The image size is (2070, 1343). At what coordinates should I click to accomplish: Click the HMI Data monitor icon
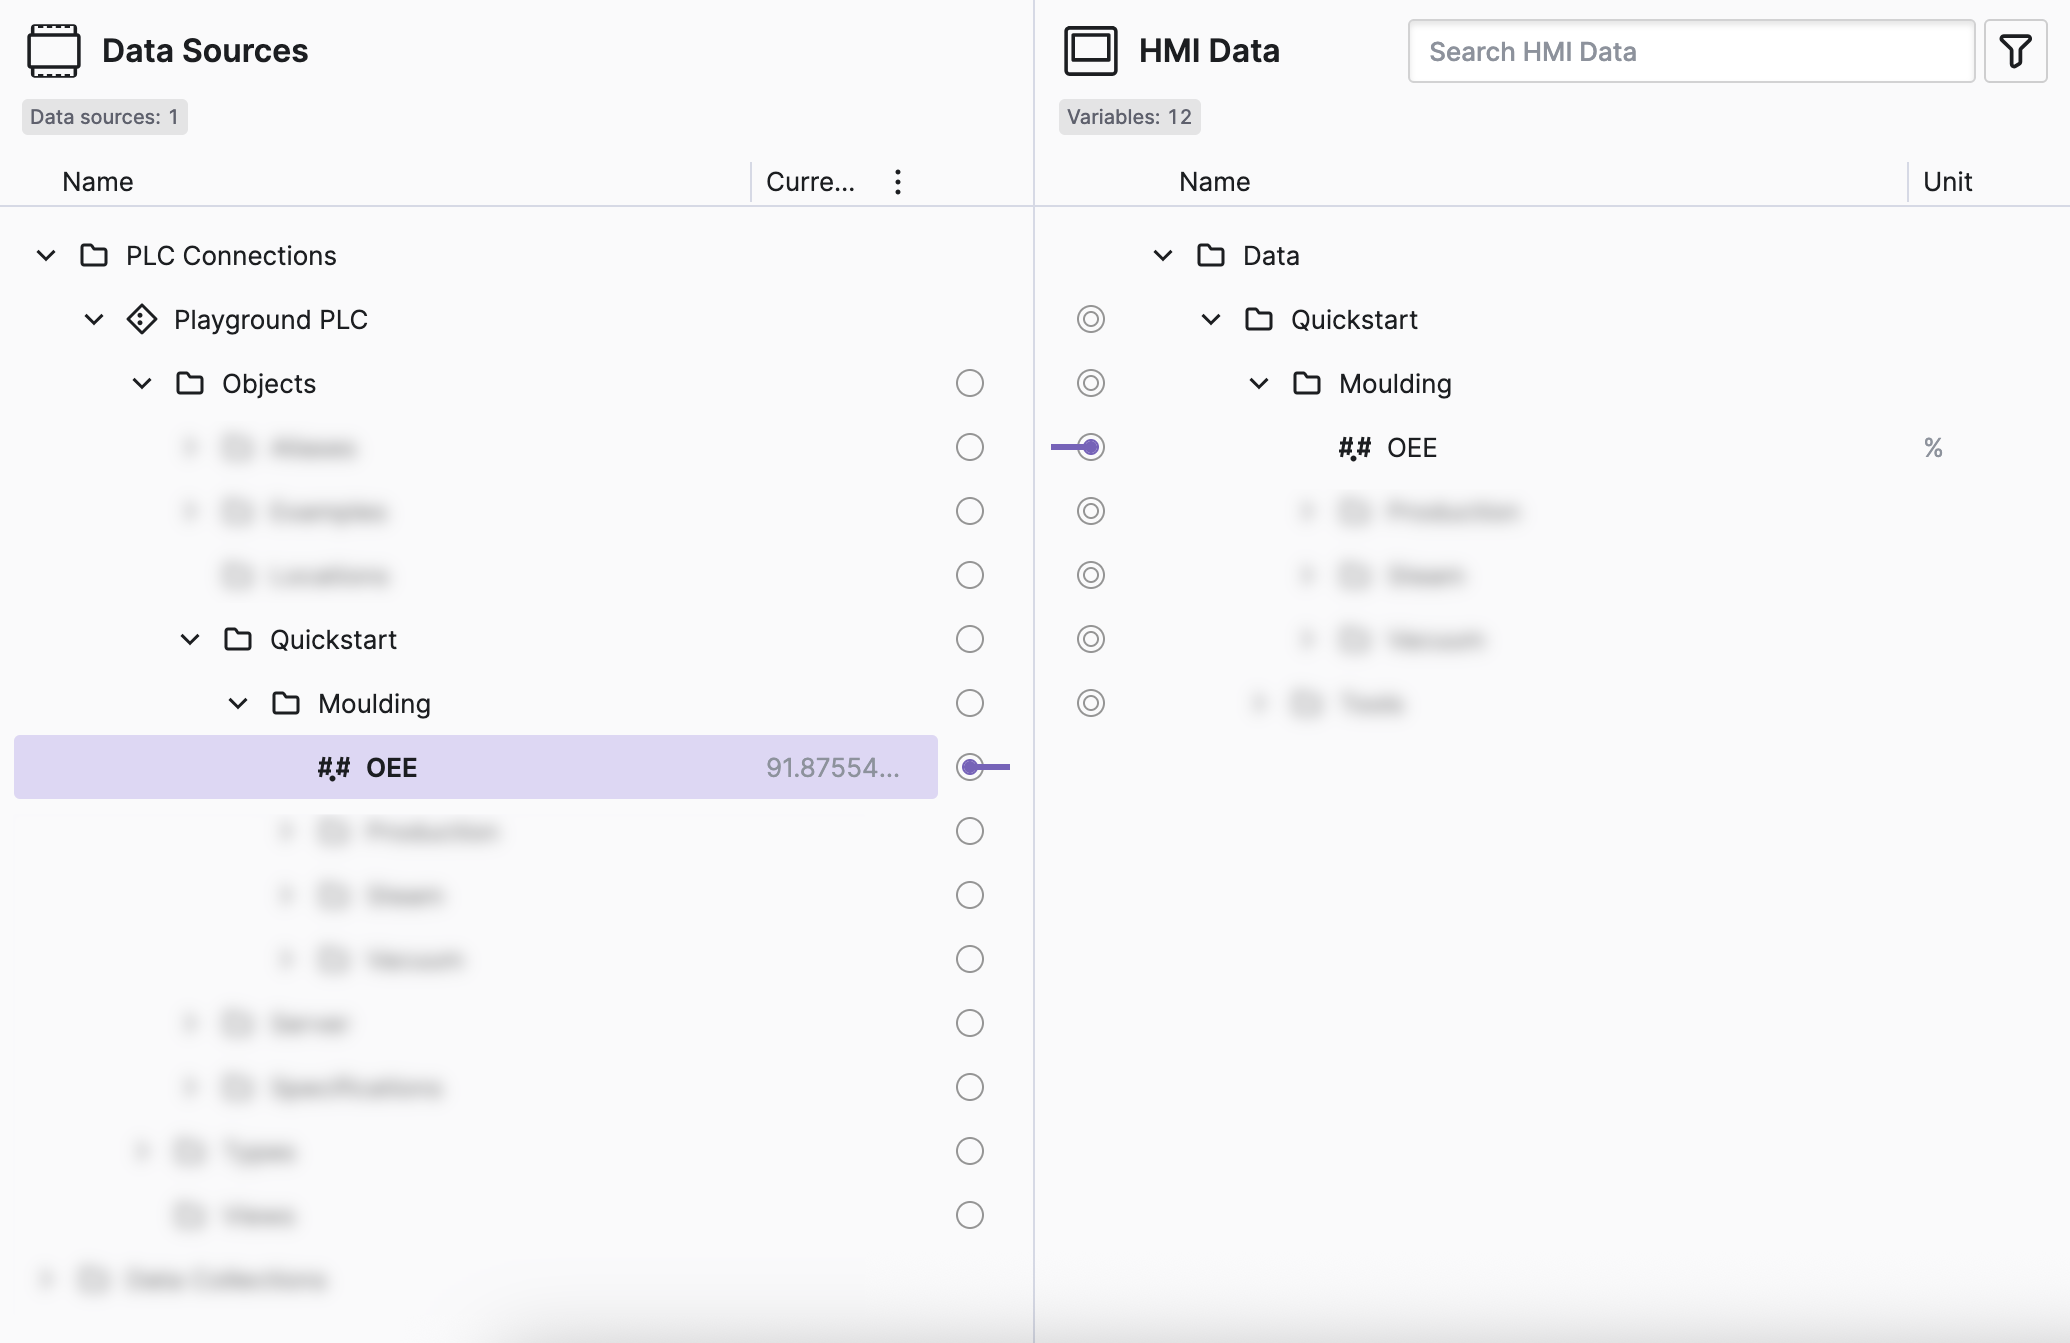point(1090,51)
